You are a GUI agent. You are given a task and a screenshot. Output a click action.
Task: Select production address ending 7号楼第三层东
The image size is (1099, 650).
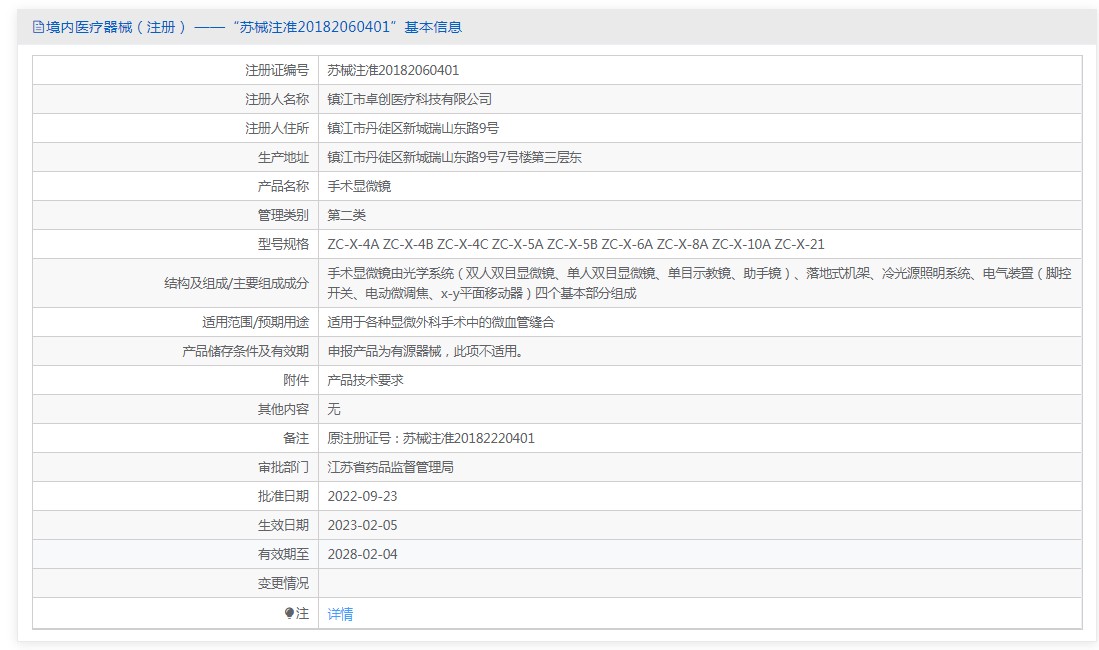coord(454,158)
